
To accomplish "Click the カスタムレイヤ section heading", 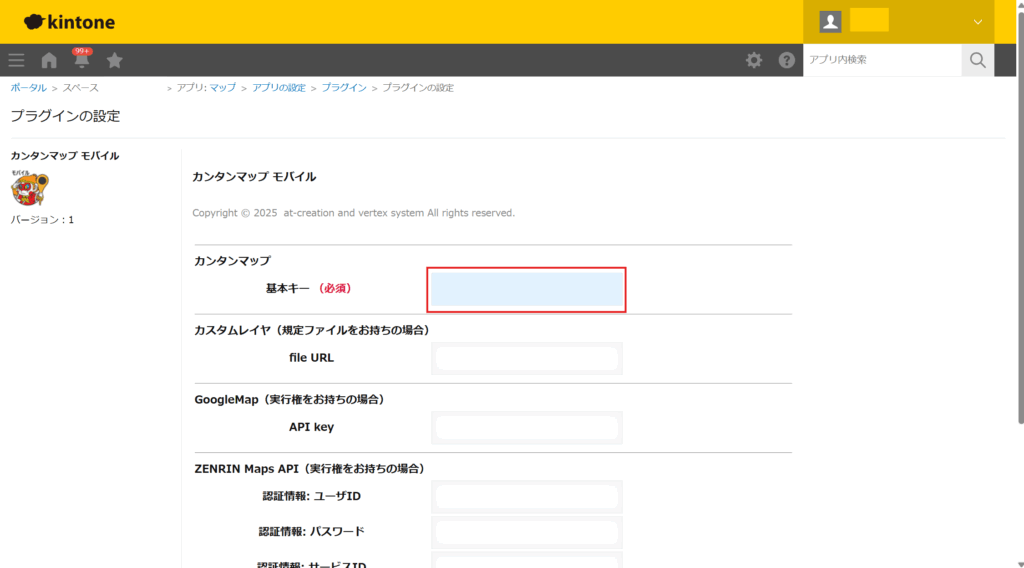I will 313,330.
